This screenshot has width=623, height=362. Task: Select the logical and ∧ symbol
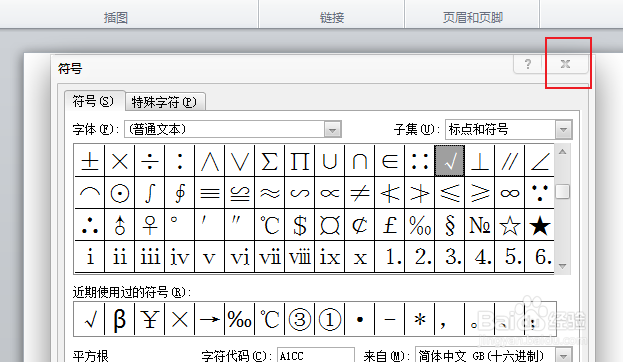click(x=210, y=161)
